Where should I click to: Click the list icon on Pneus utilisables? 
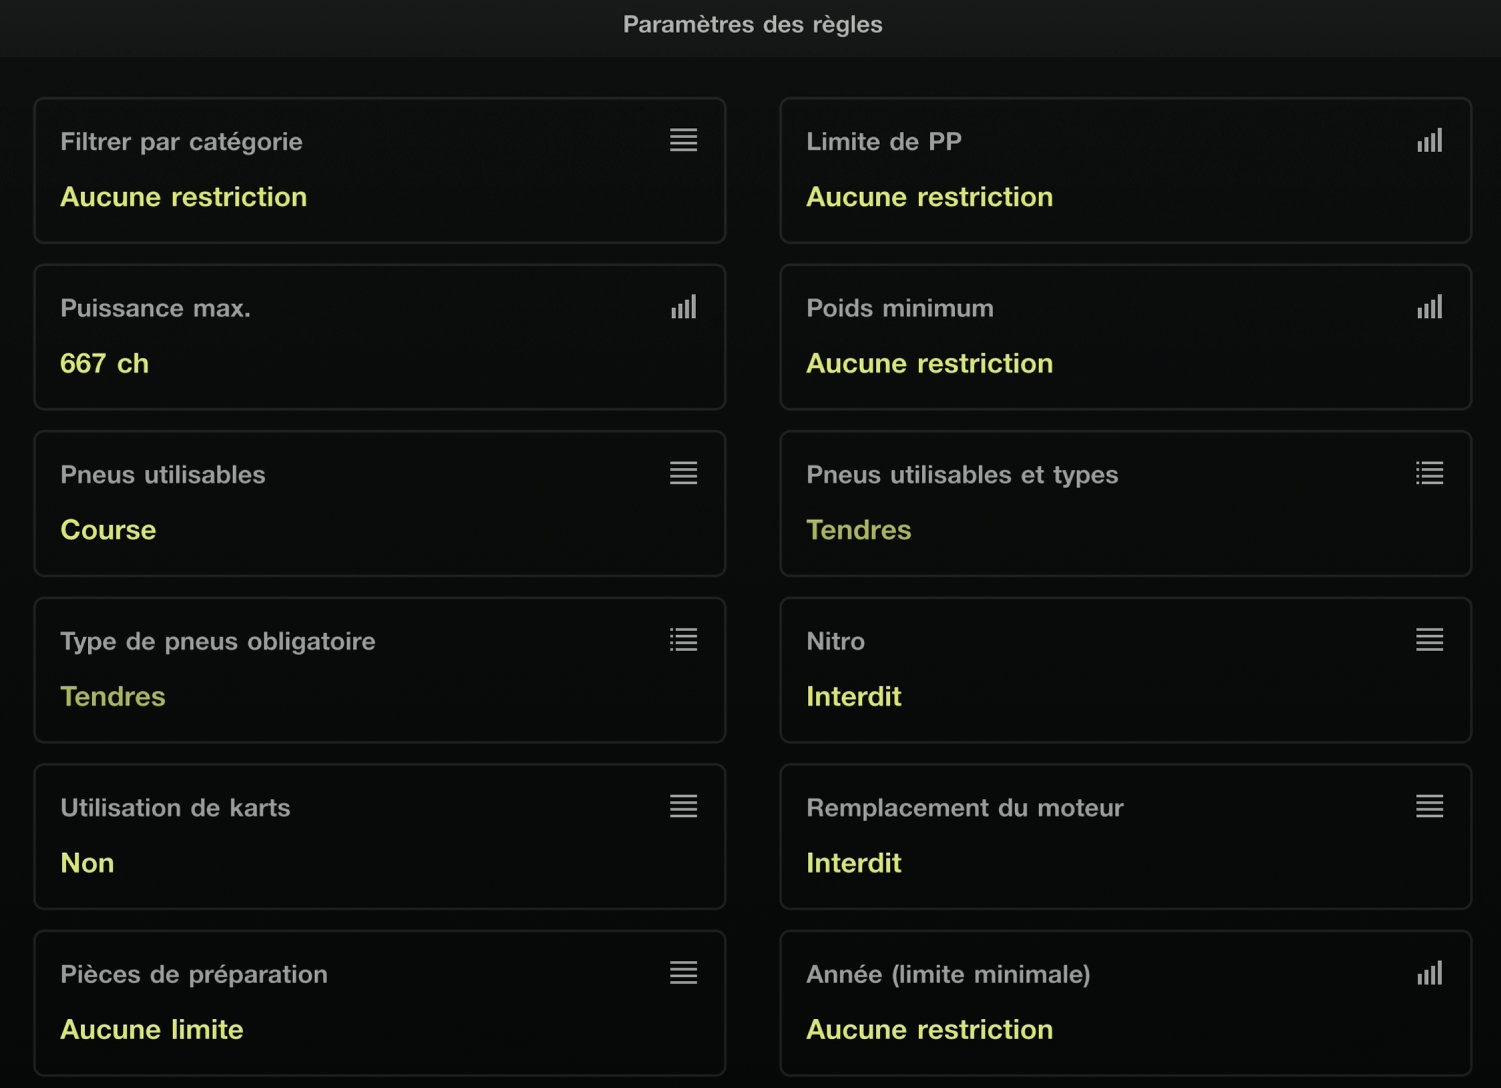tap(684, 473)
